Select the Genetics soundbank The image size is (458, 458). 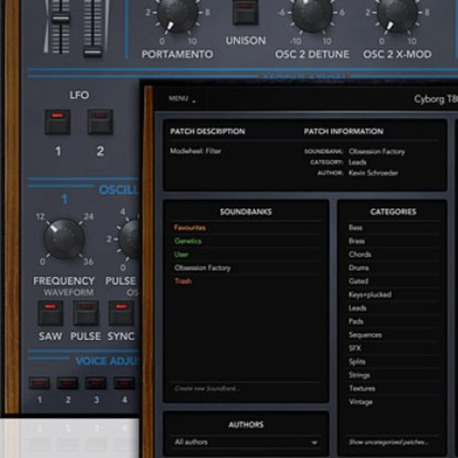tap(246, 241)
